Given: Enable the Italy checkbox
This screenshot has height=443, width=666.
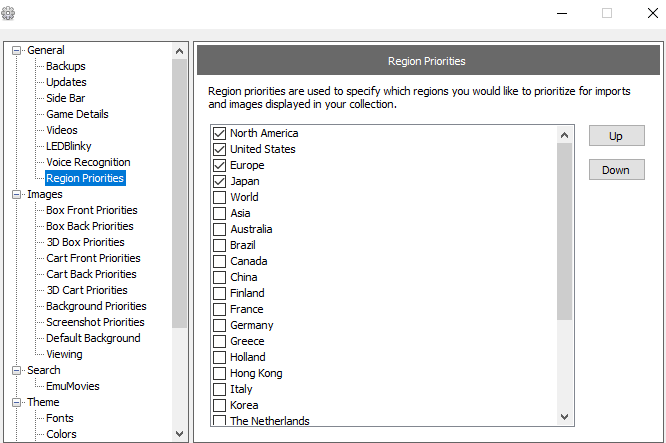Looking at the screenshot, I should coord(219,389).
